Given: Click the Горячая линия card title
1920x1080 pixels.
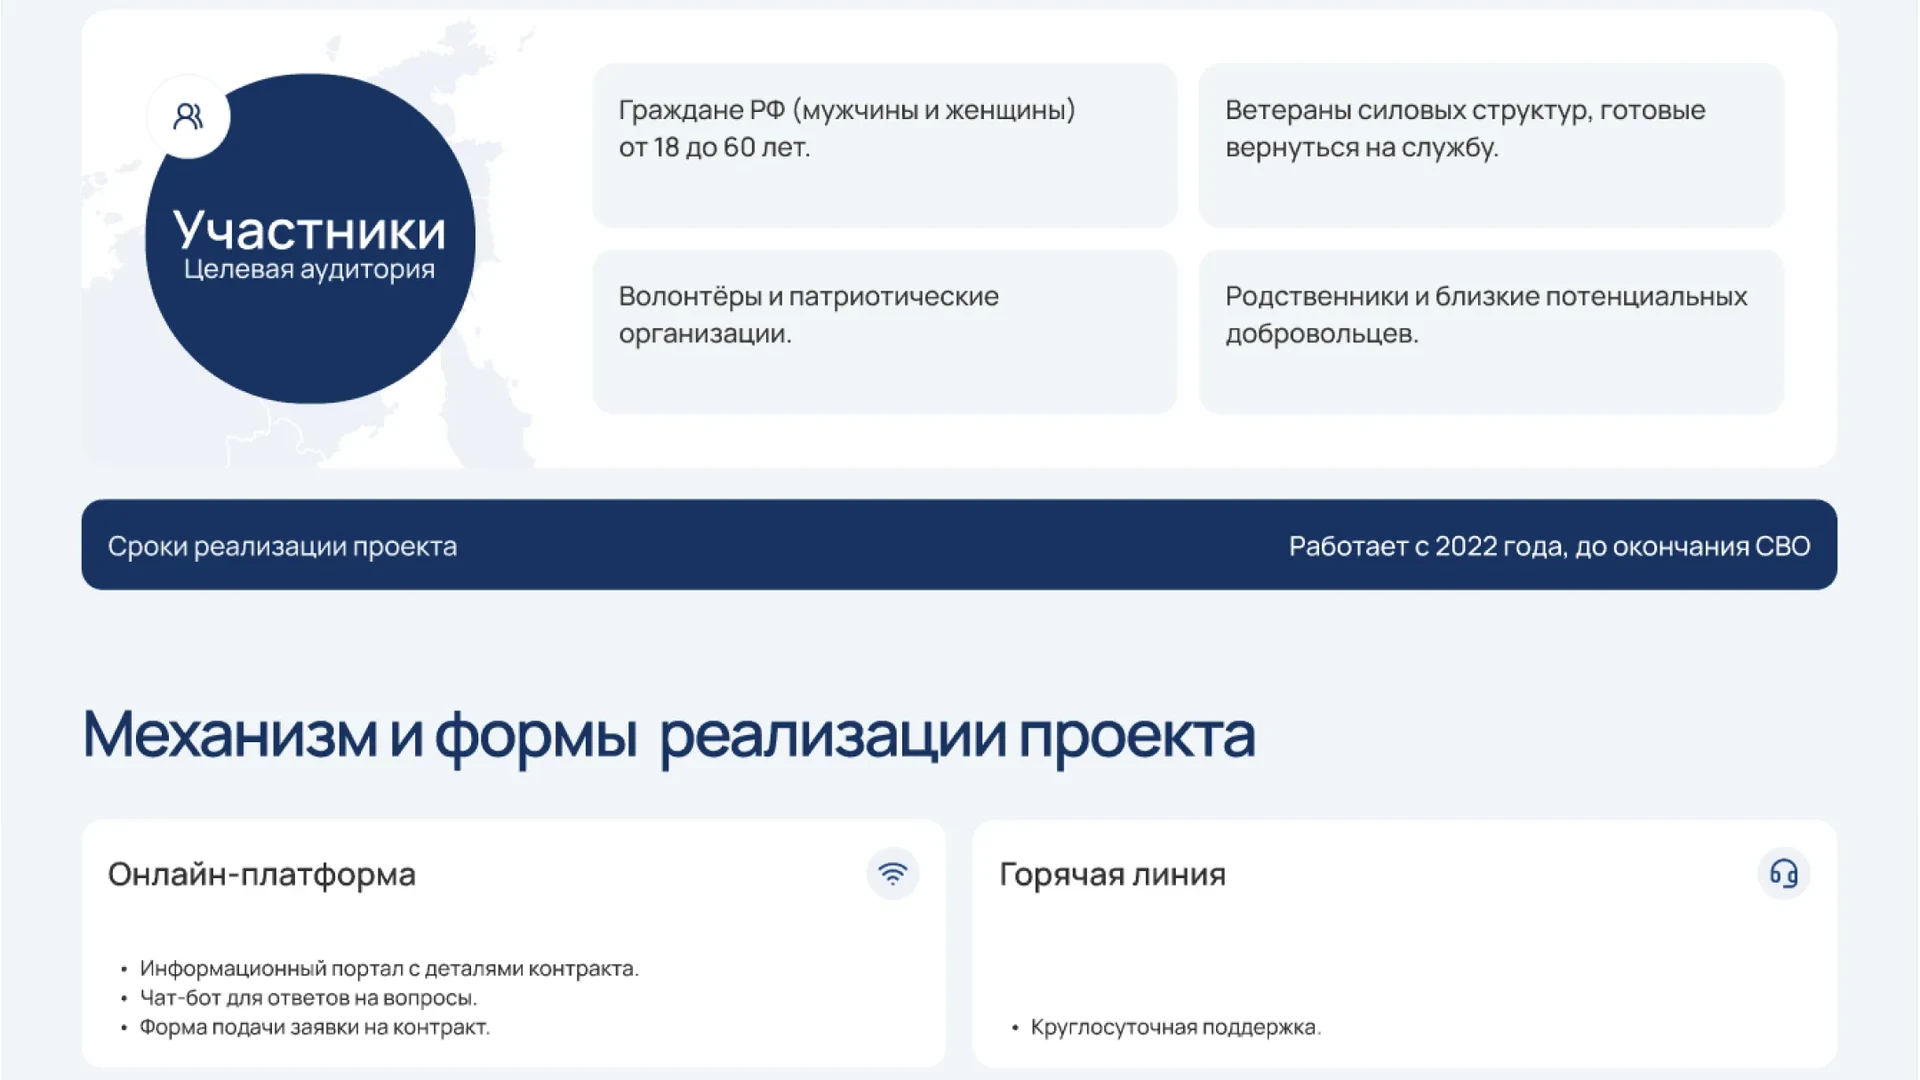Looking at the screenshot, I should (x=1112, y=874).
